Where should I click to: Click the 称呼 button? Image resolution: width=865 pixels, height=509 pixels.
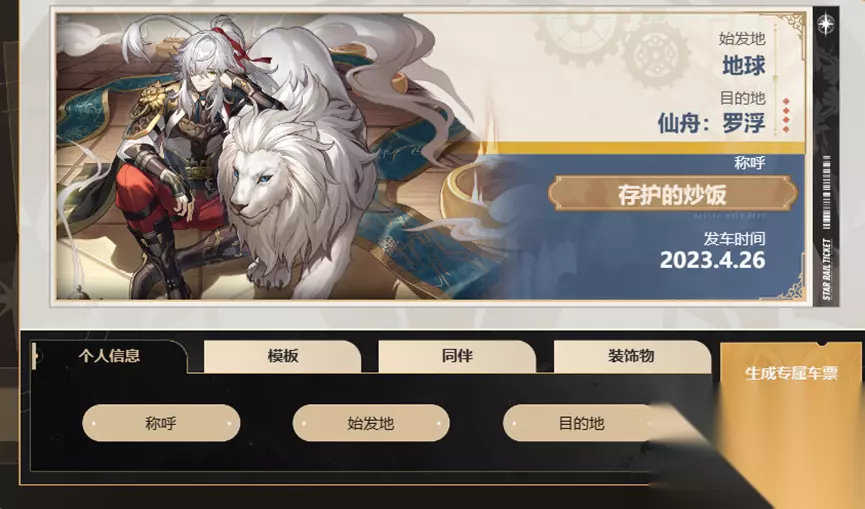click(161, 423)
